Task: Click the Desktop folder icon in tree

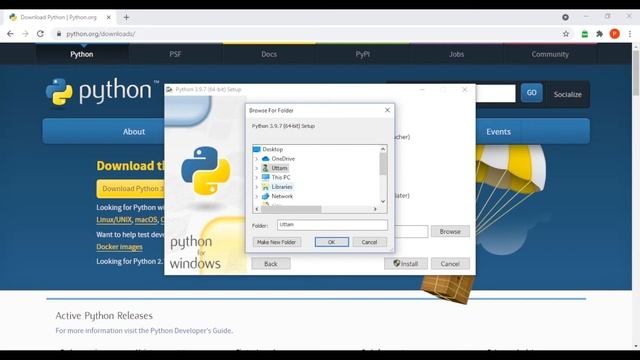Action: pos(256,149)
